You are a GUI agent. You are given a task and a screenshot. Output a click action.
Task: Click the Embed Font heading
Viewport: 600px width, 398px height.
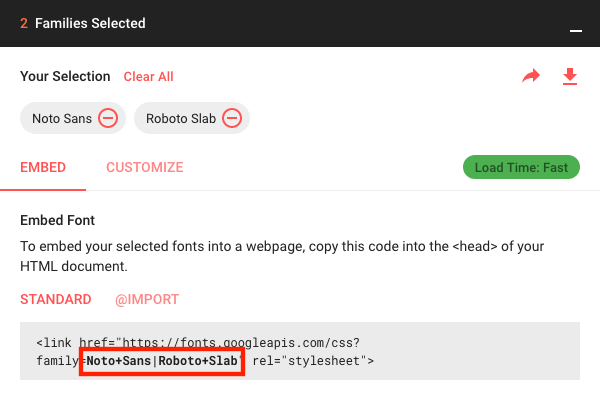[x=57, y=220]
